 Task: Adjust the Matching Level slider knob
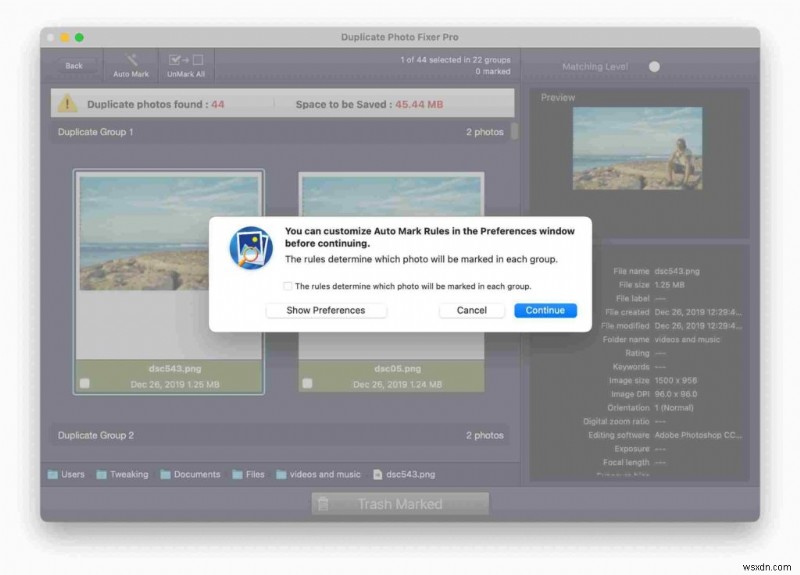pos(654,67)
